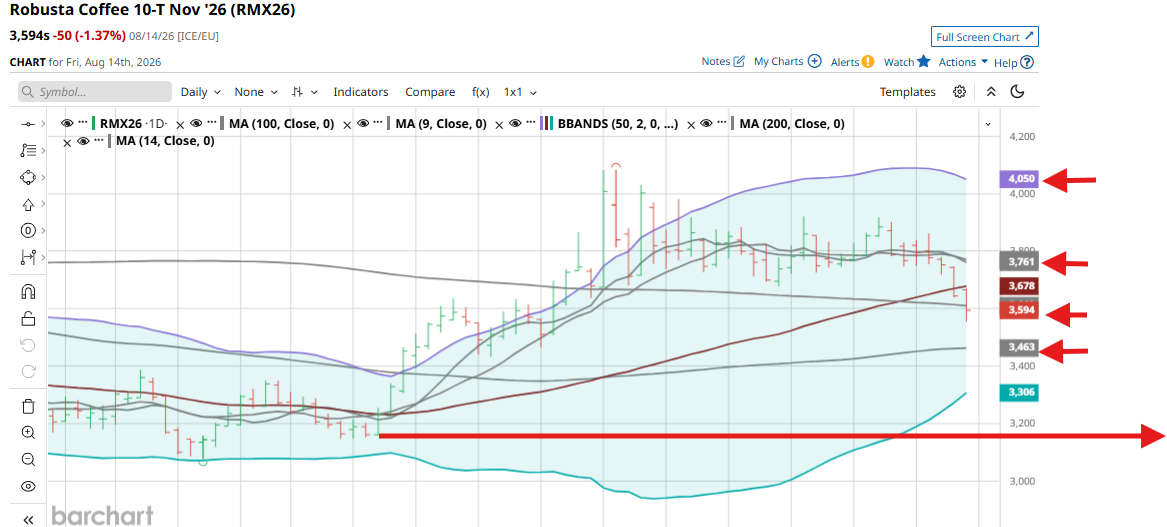Open RMX26 series options ellipsis
Screen dimensions: 1167x527
click(82, 124)
